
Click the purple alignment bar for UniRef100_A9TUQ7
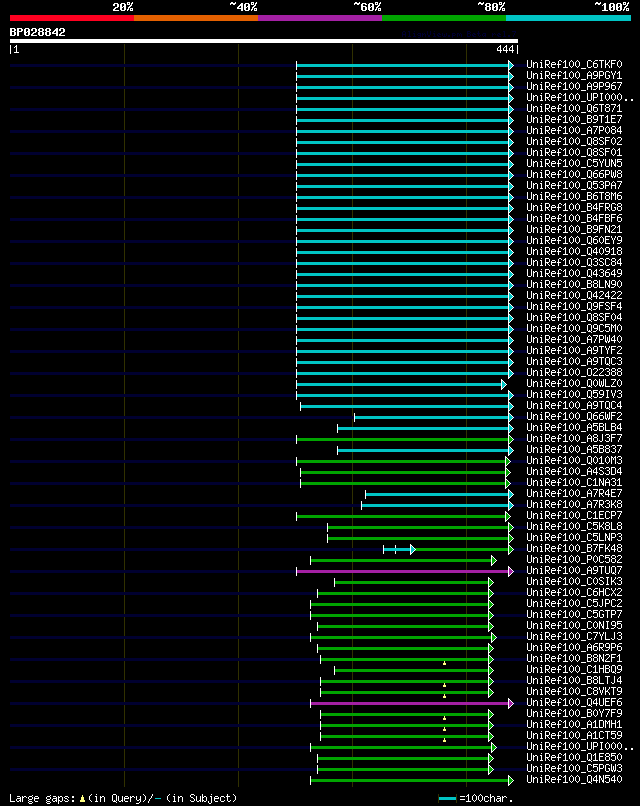click(x=403, y=572)
